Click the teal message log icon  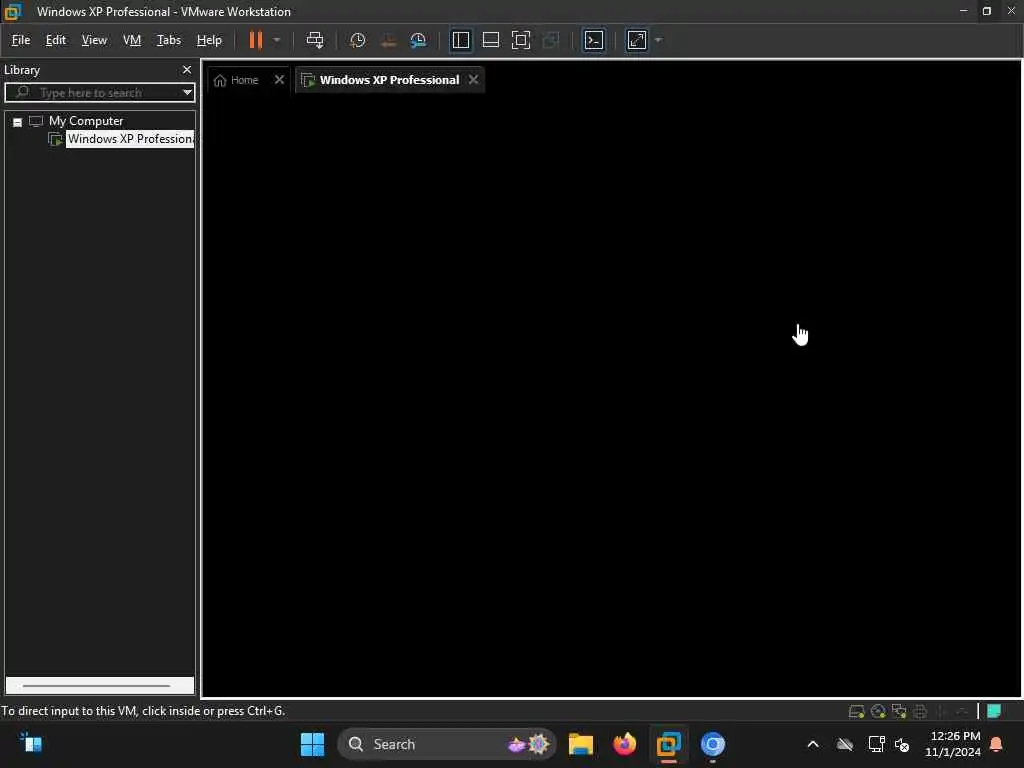(994, 711)
